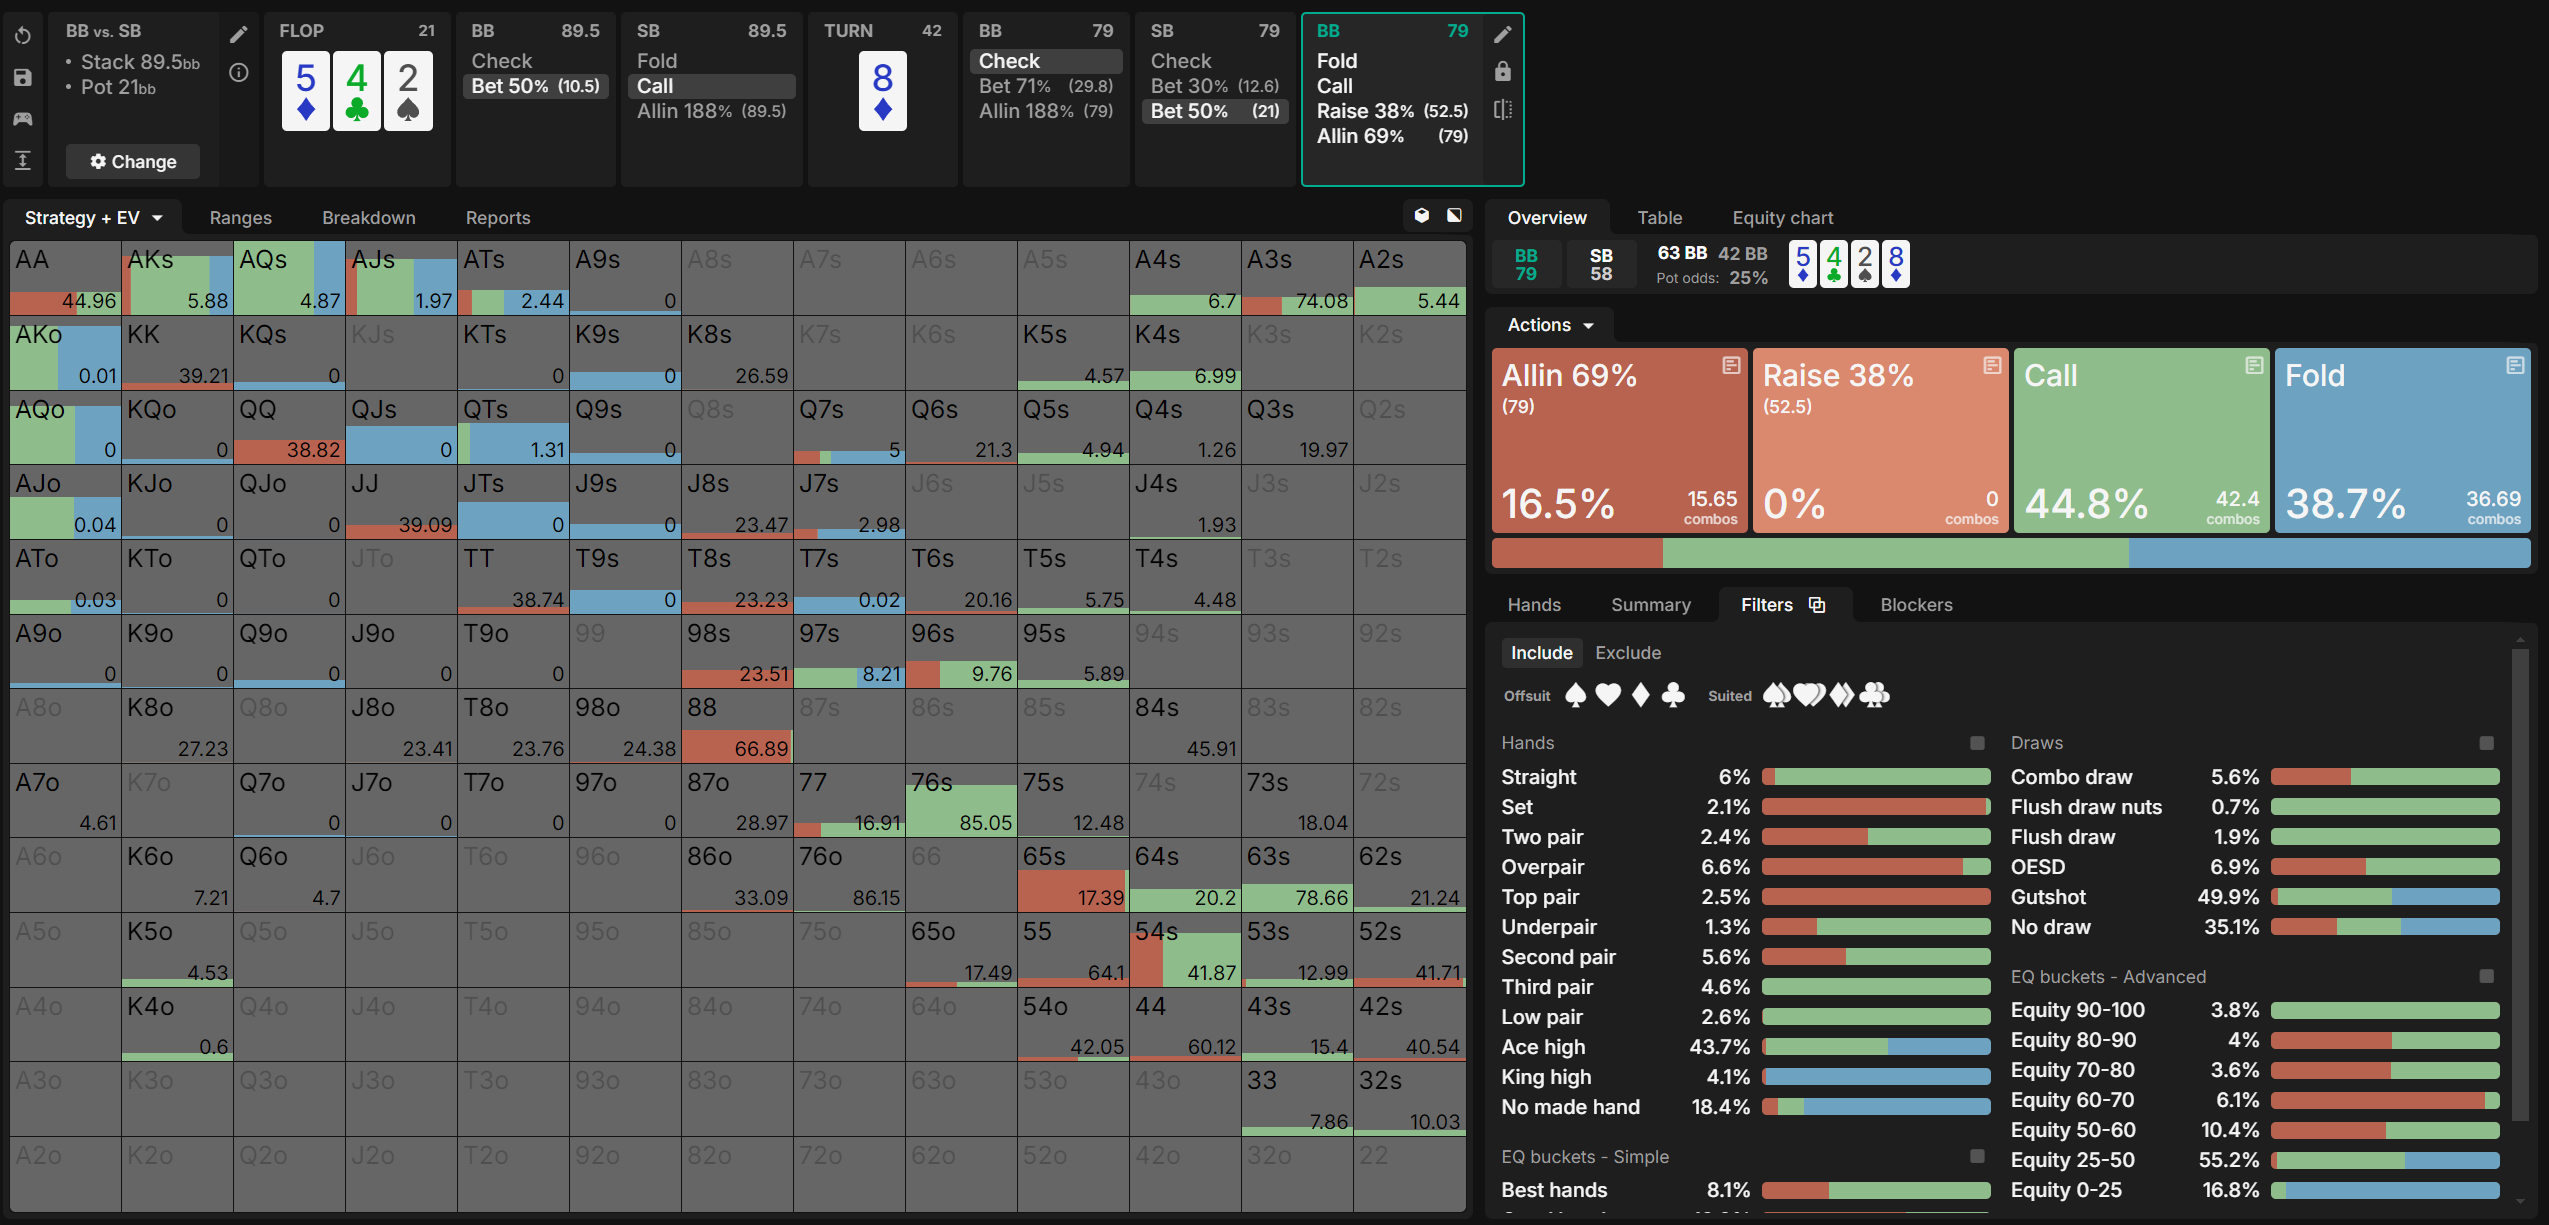Select SB Bet 50% (21) turn action

1213,111
